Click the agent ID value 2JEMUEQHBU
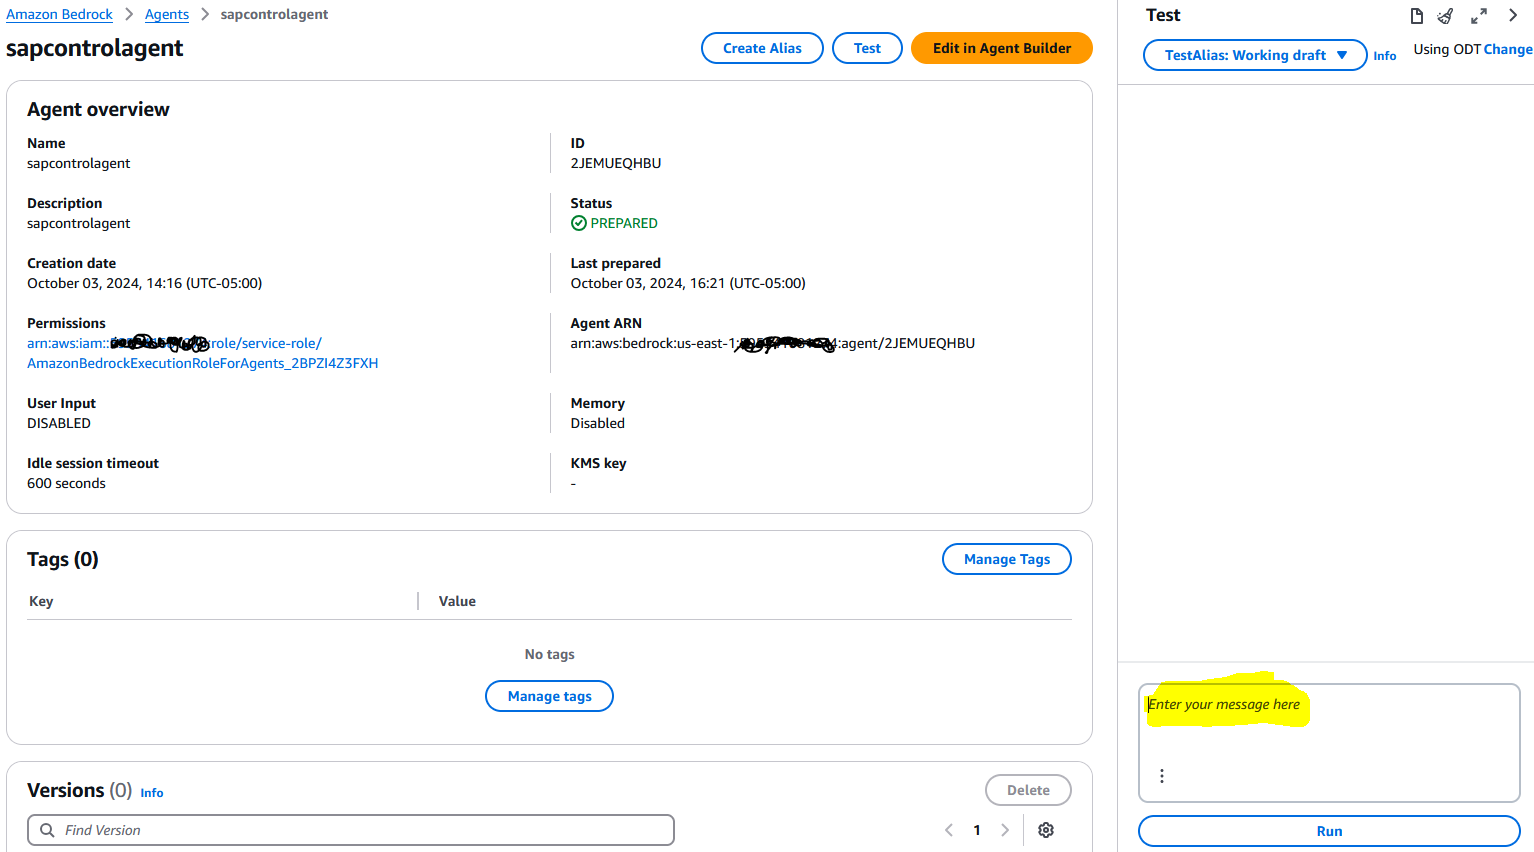1534x852 pixels. pos(616,163)
